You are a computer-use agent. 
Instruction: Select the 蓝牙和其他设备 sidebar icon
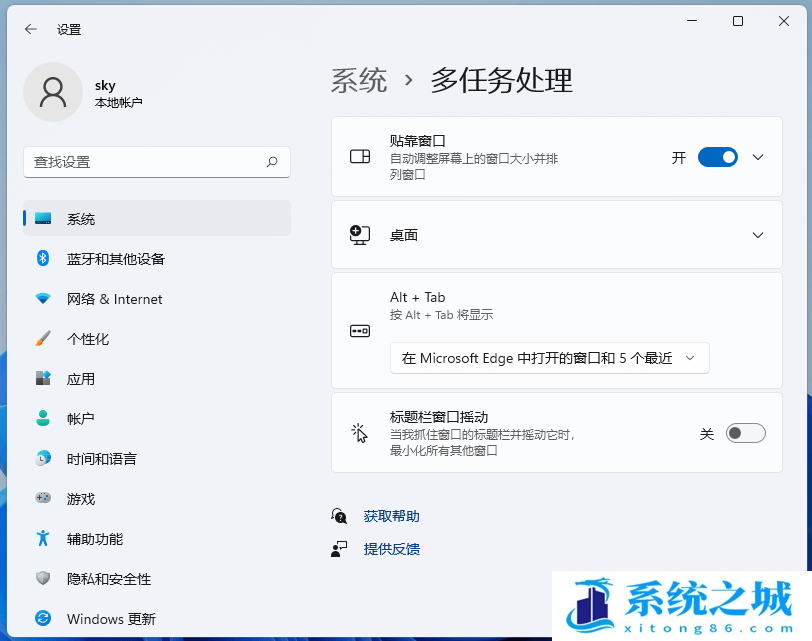click(42, 258)
